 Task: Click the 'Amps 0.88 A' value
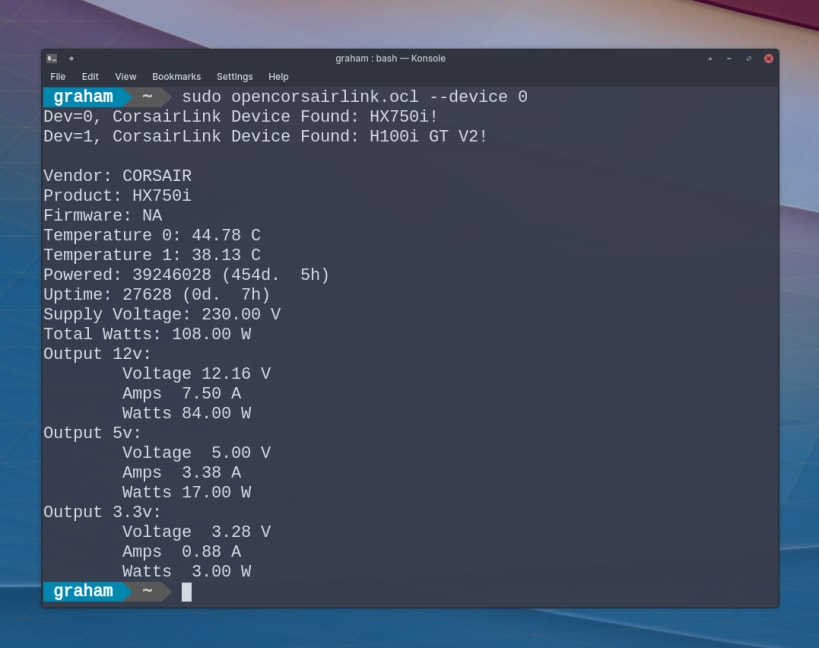click(x=182, y=552)
